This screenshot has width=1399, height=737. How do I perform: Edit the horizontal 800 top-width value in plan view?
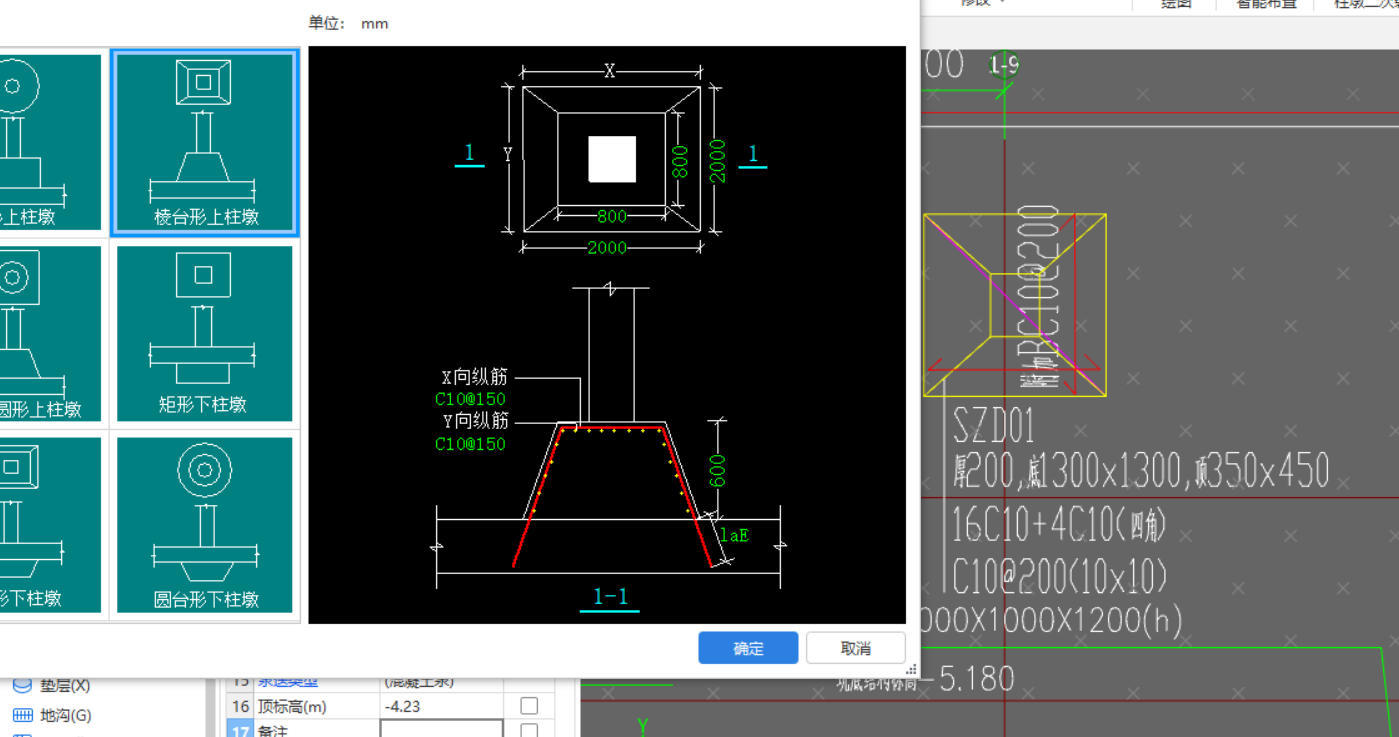click(612, 215)
